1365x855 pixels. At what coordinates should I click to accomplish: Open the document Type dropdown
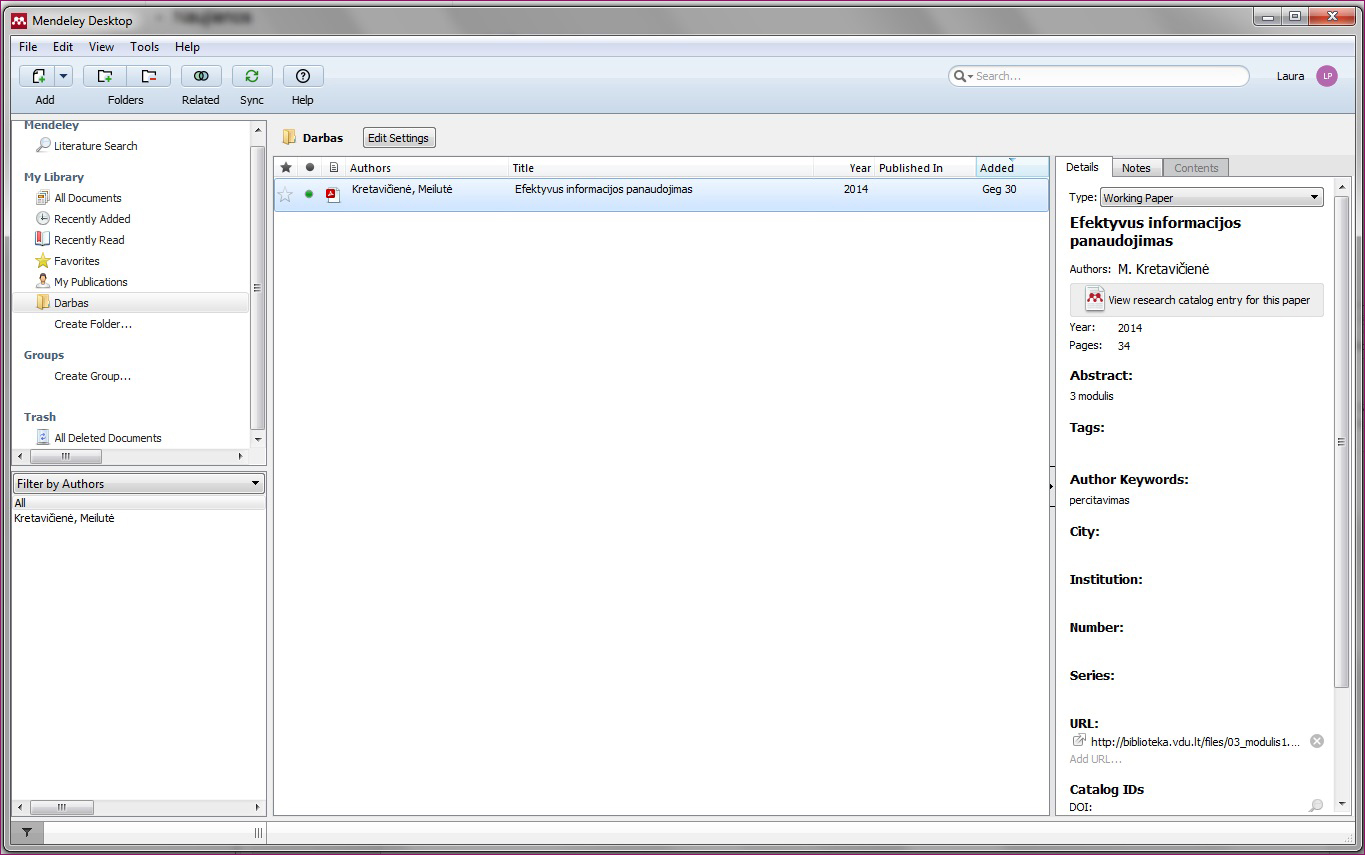pyautogui.click(x=1211, y=198)
